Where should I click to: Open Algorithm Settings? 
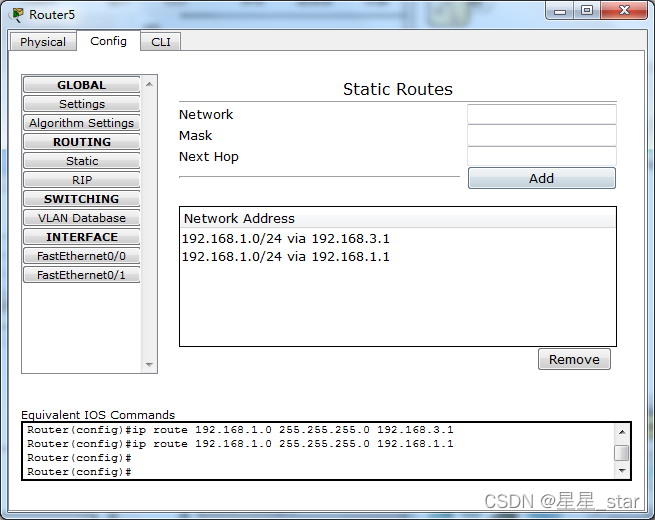(x=81, y=123)
